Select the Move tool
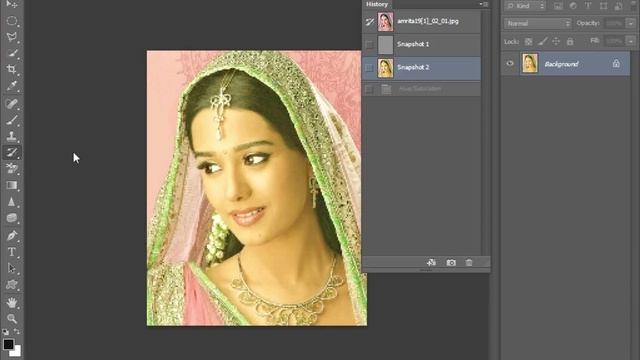The width and height of the screenshot is (640, 360). [12, 4]
